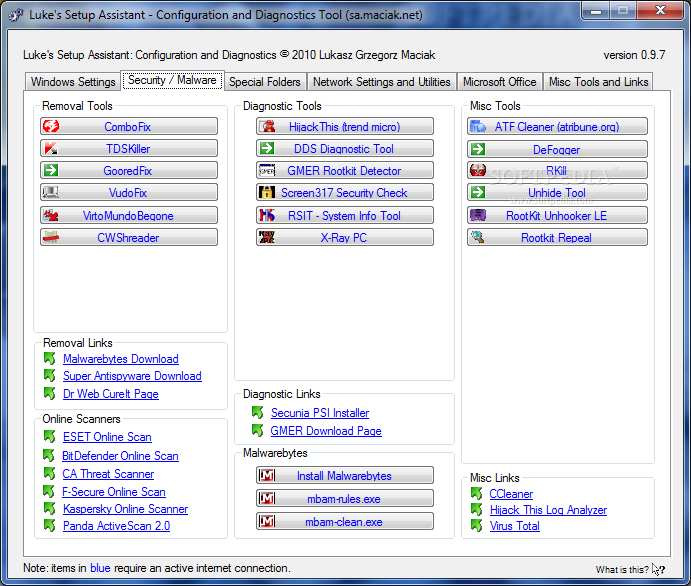Viewport: 691px width, 586px height.
Task: Click the RootKit Unhooker LE purple icon
Action: tap(478, 215)
